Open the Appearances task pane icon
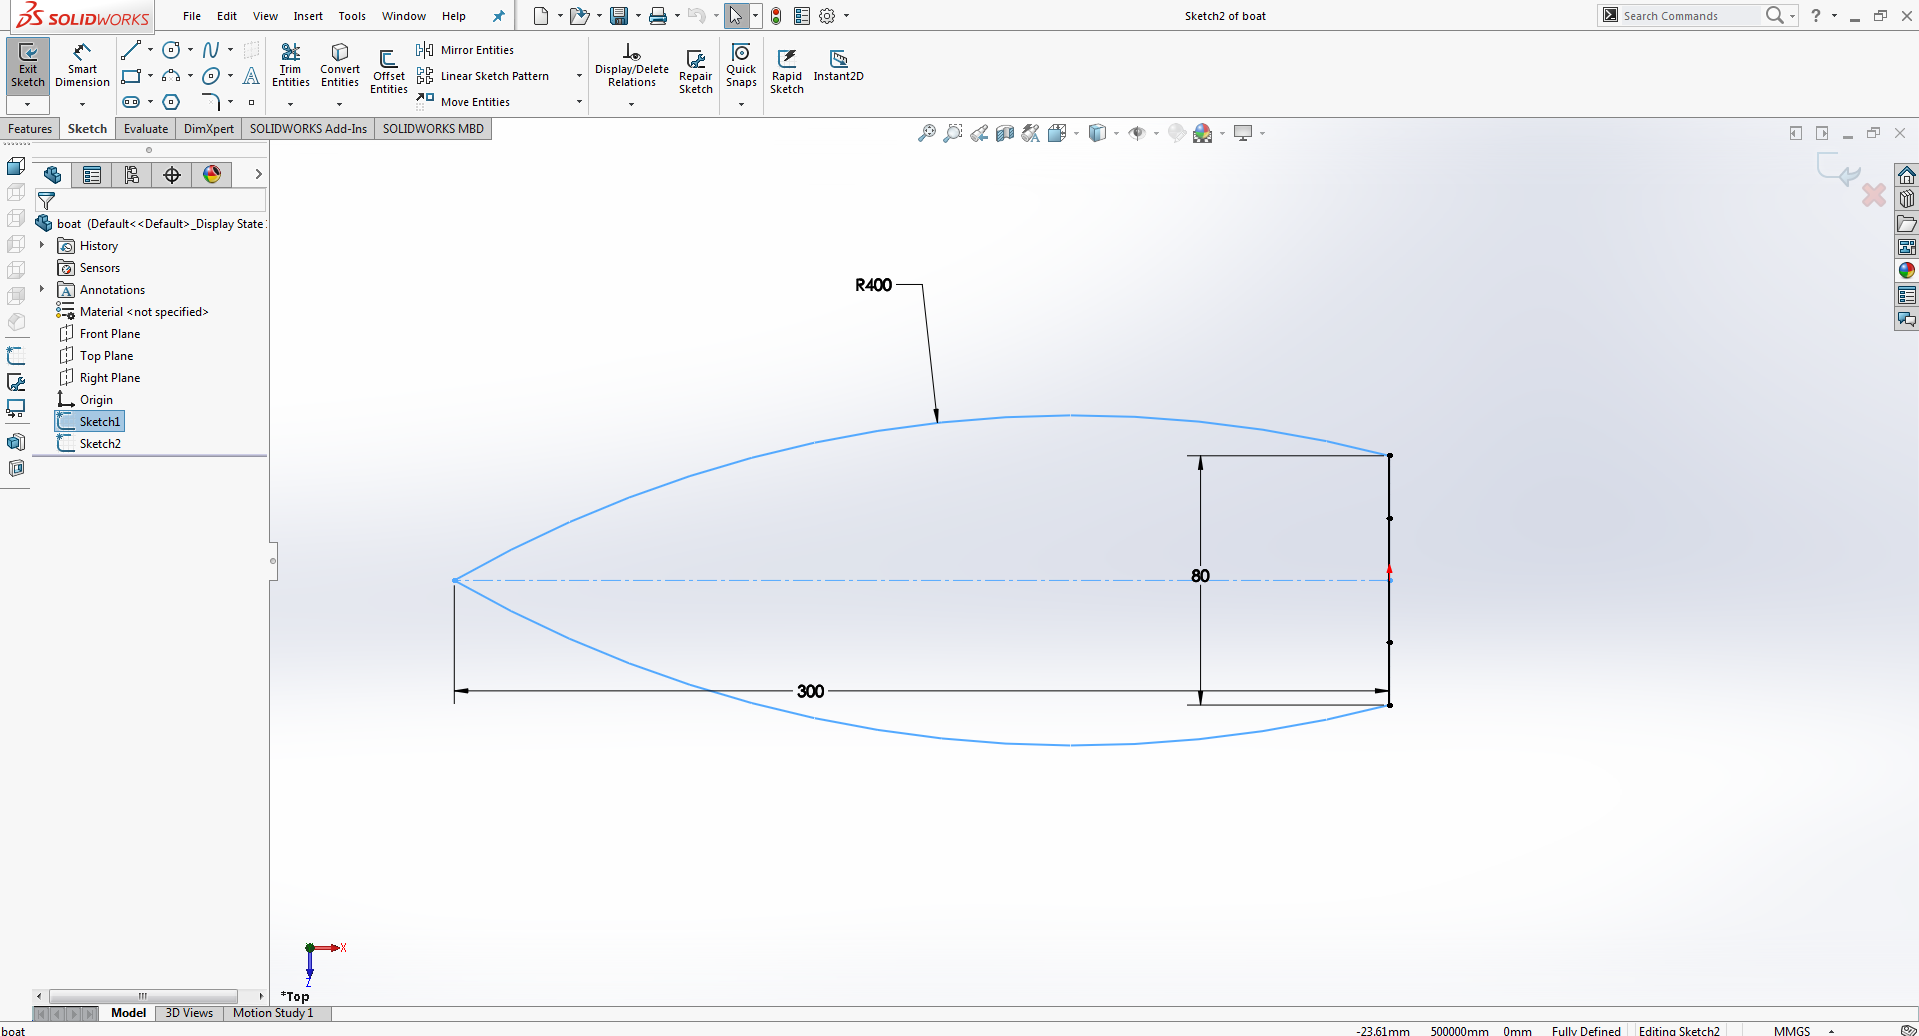The height and width of the screenshot is (1036, 1919). pyautogui.click(x=1907, y=271)
